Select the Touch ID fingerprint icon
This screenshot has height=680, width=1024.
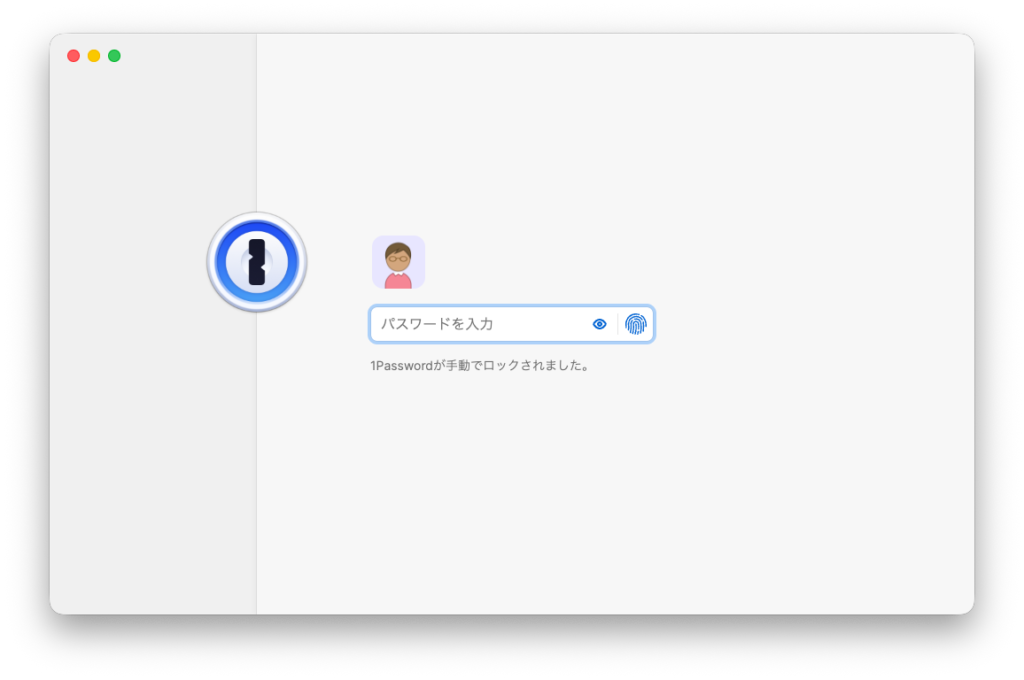(x=637, y=323)
